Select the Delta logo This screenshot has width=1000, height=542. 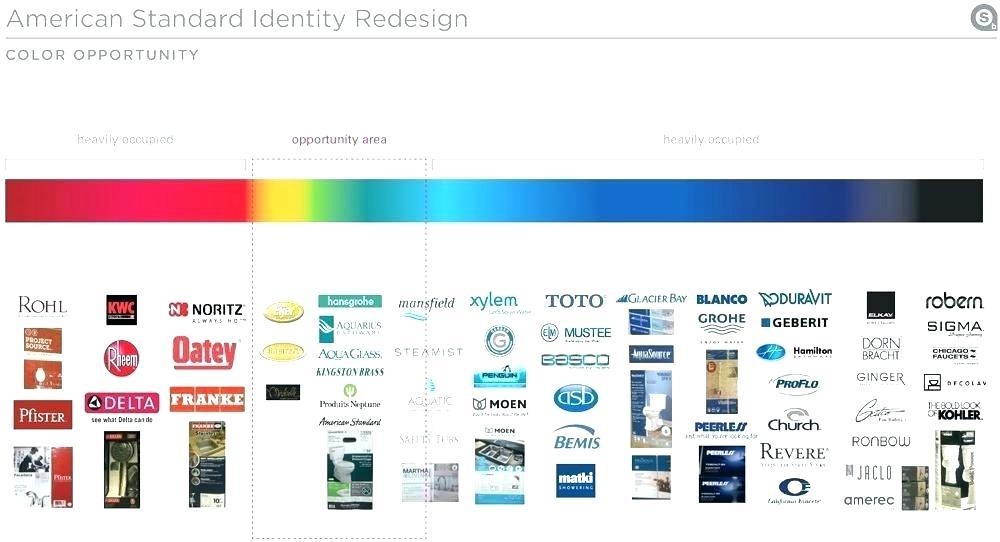point(122,403)
